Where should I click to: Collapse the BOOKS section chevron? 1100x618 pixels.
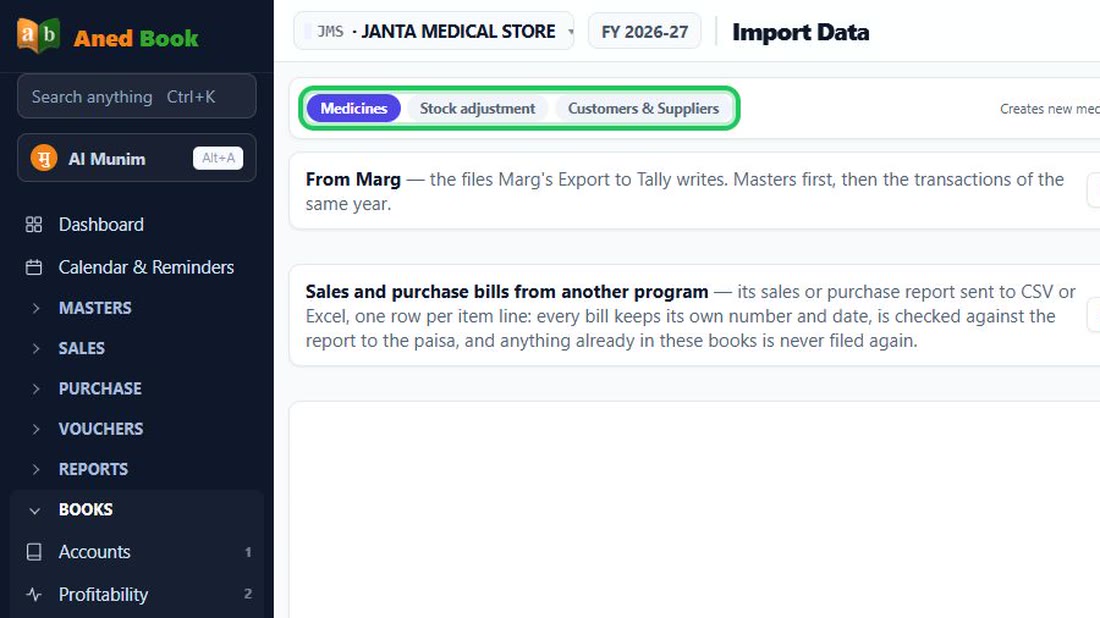[34, 510]
